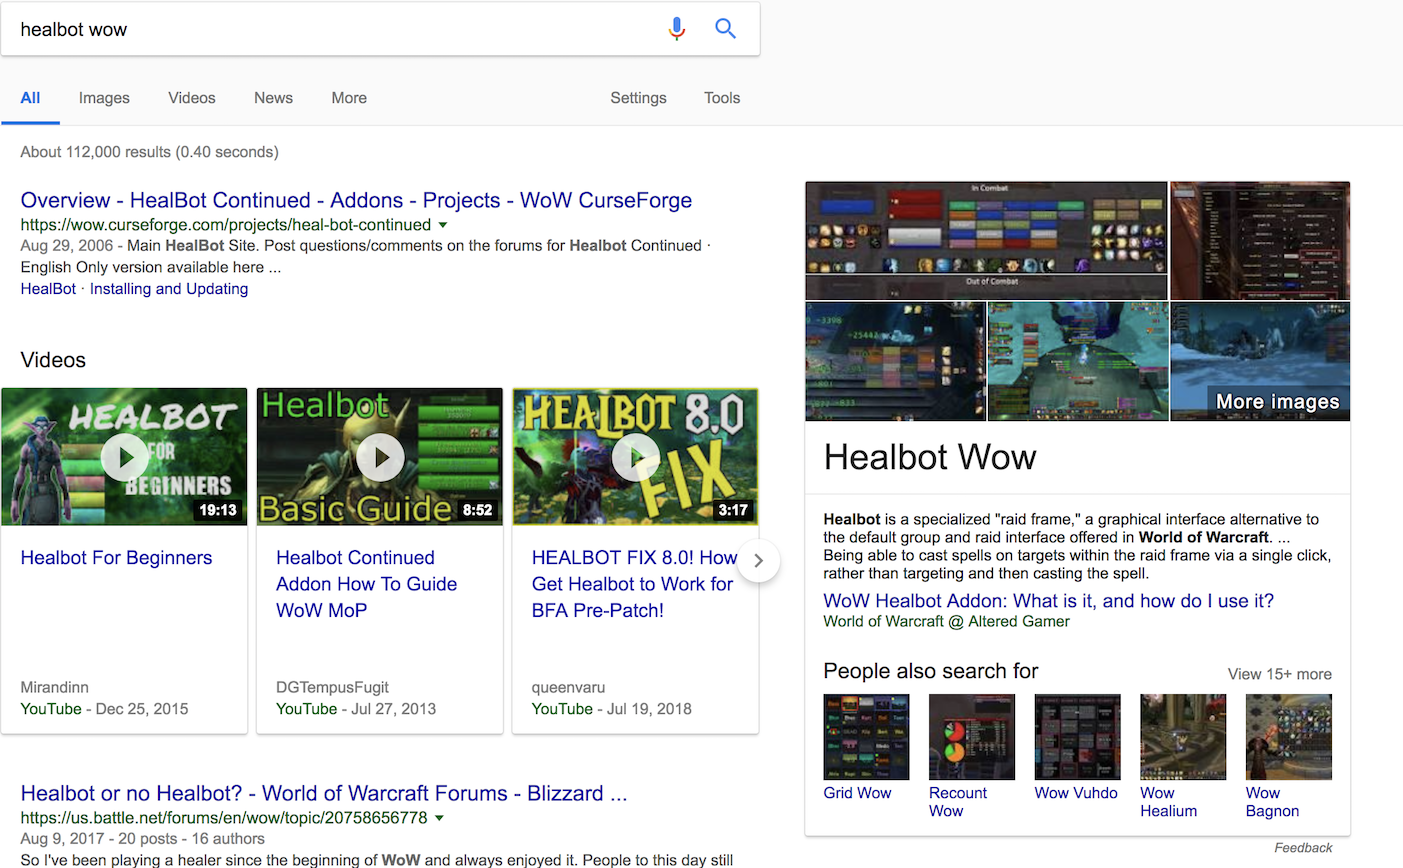Click the blue magnifier search icon
This screenshot has width=1403, height=868.
(x=726, y=29)
